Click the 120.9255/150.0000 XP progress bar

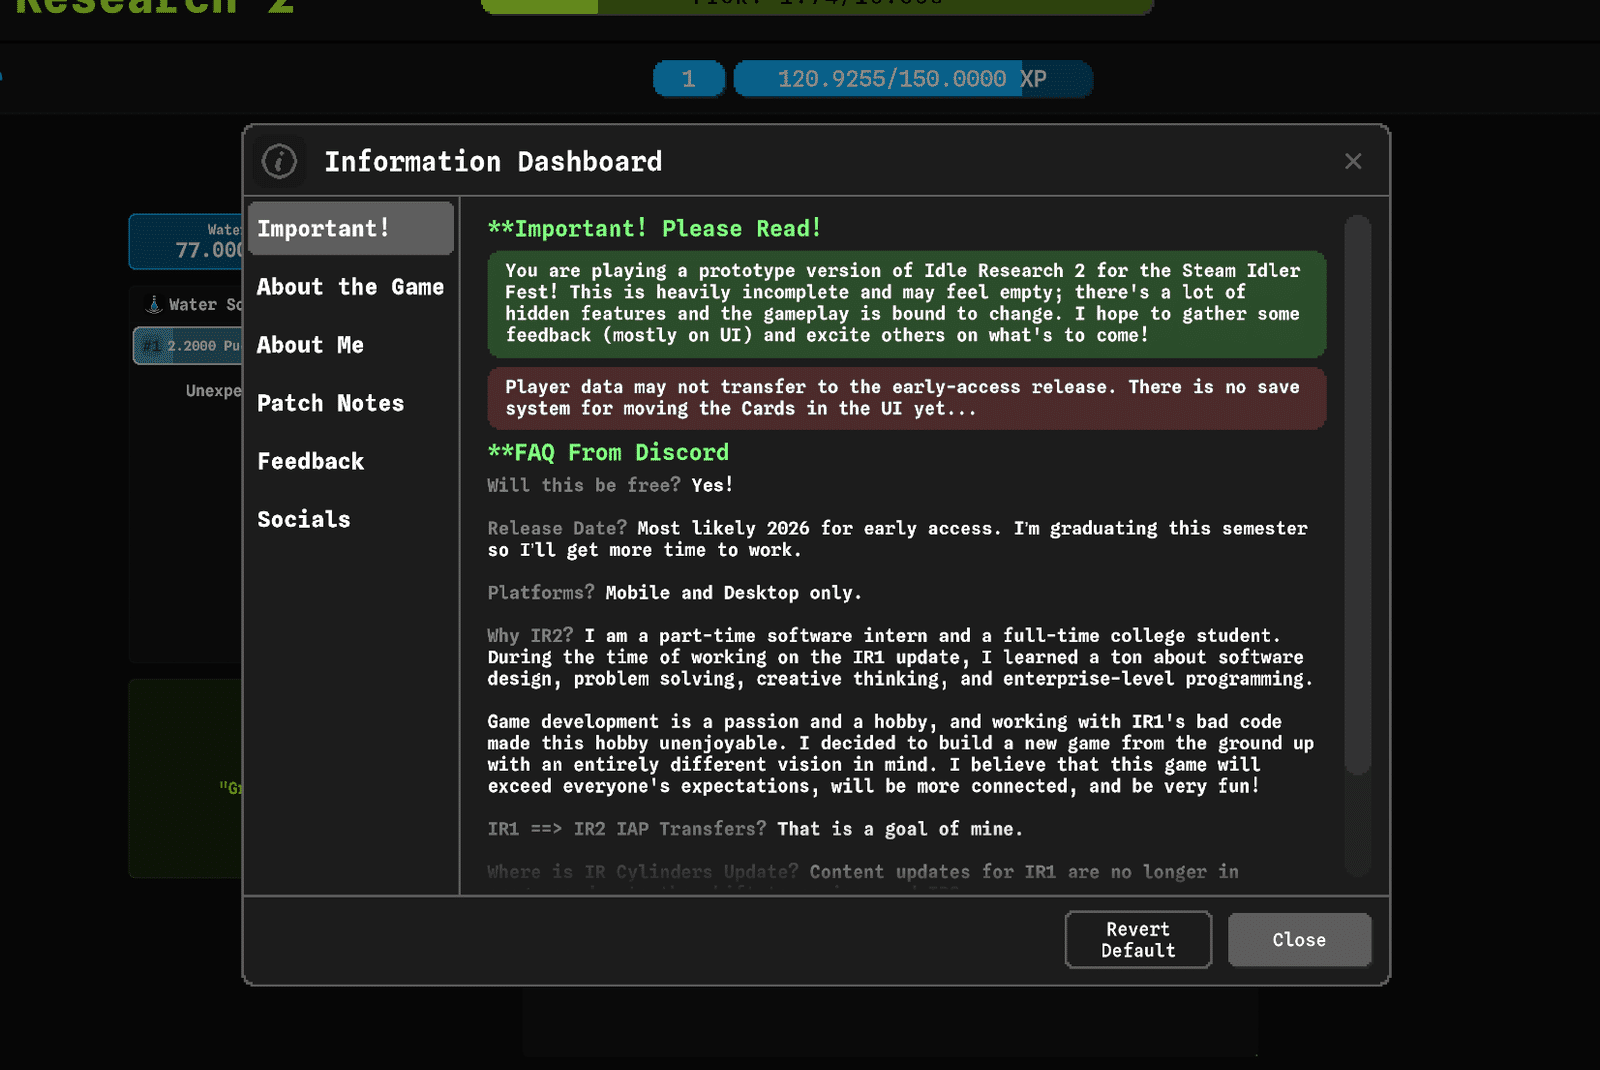coord(913,79)
